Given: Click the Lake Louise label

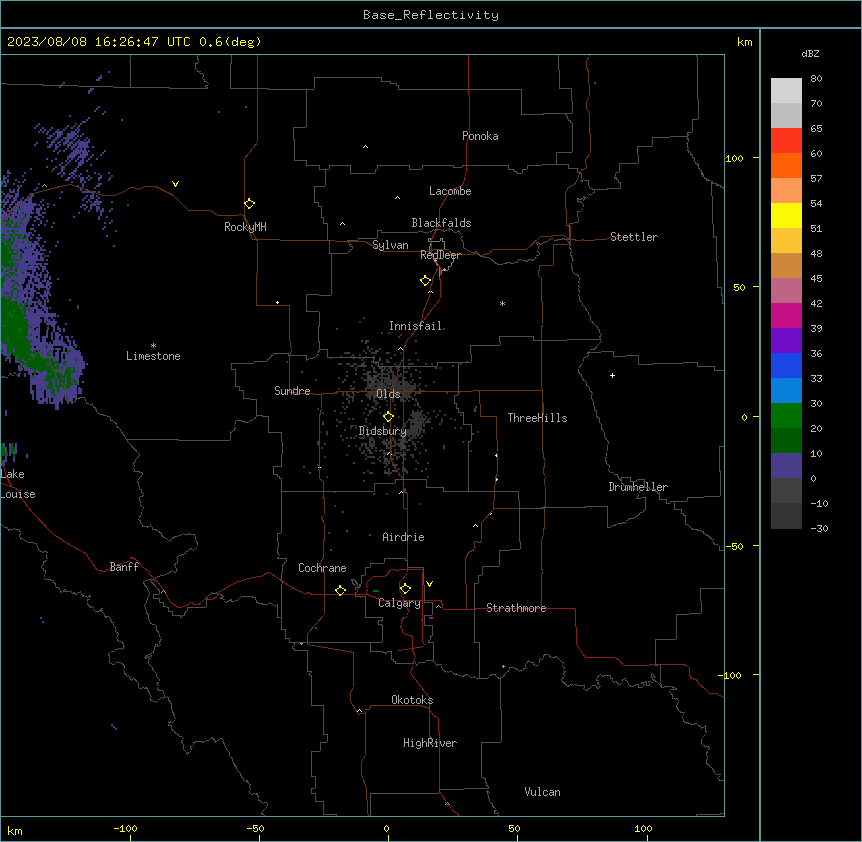Looking at the screenshot, I should click(18, 484).
